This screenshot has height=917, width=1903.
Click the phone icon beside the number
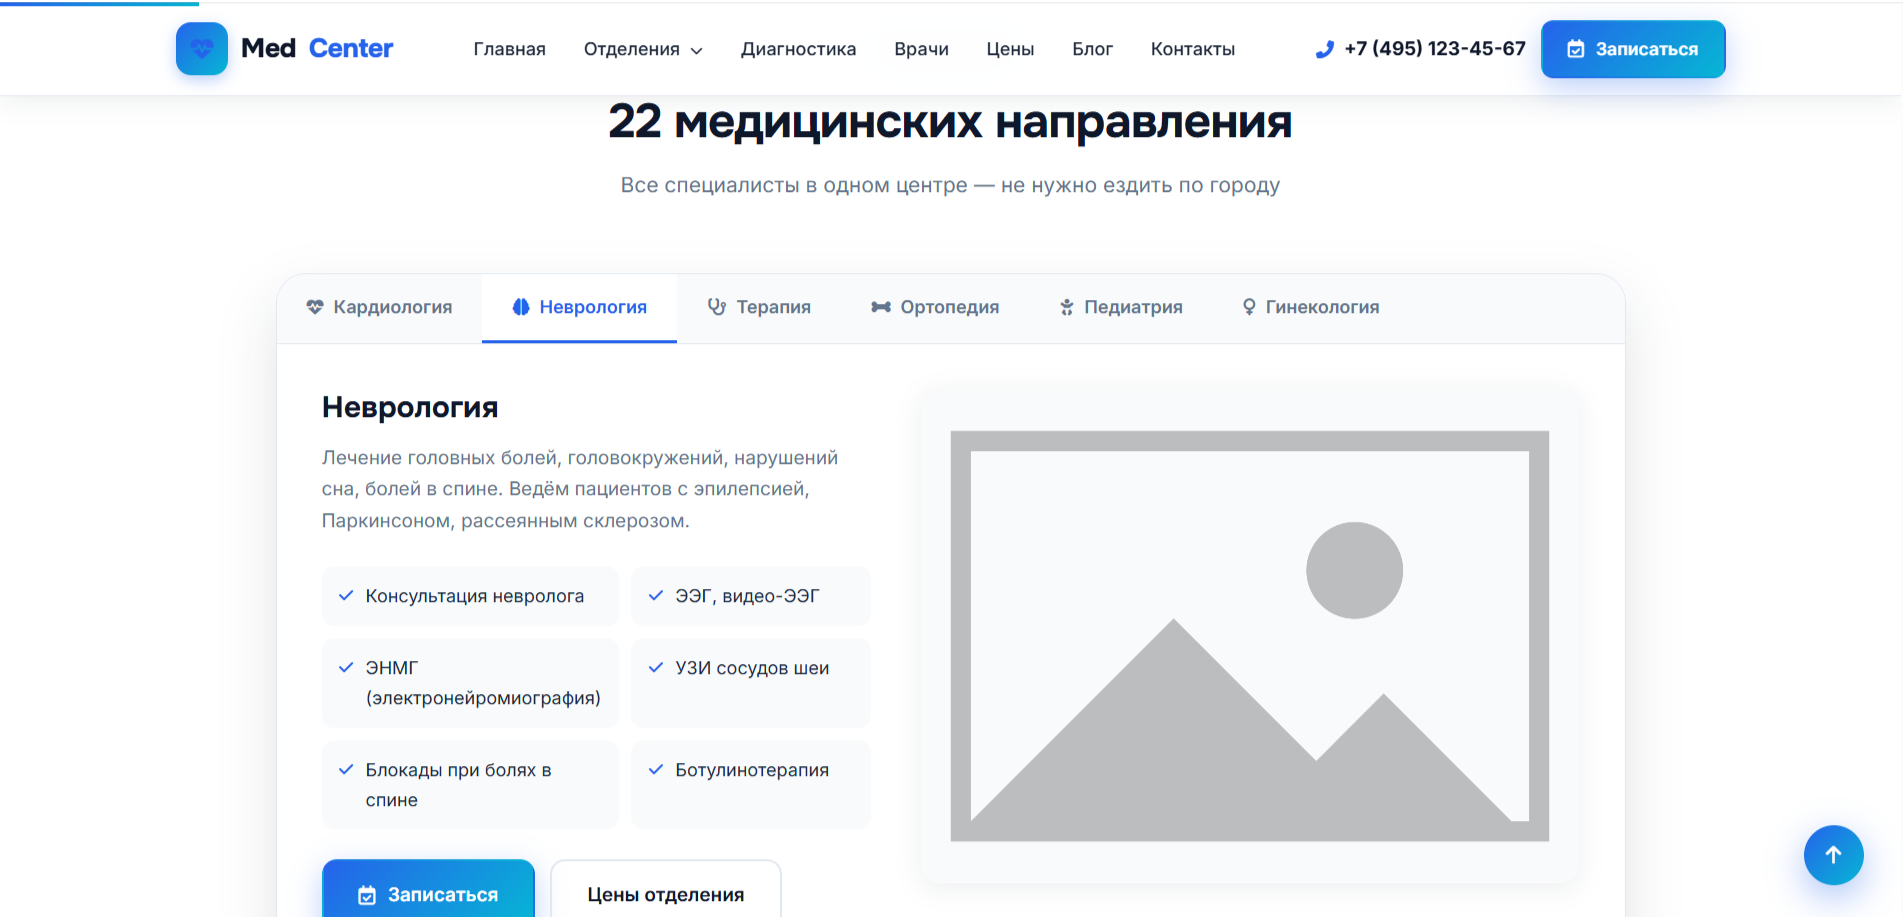tap(1325, 49)
